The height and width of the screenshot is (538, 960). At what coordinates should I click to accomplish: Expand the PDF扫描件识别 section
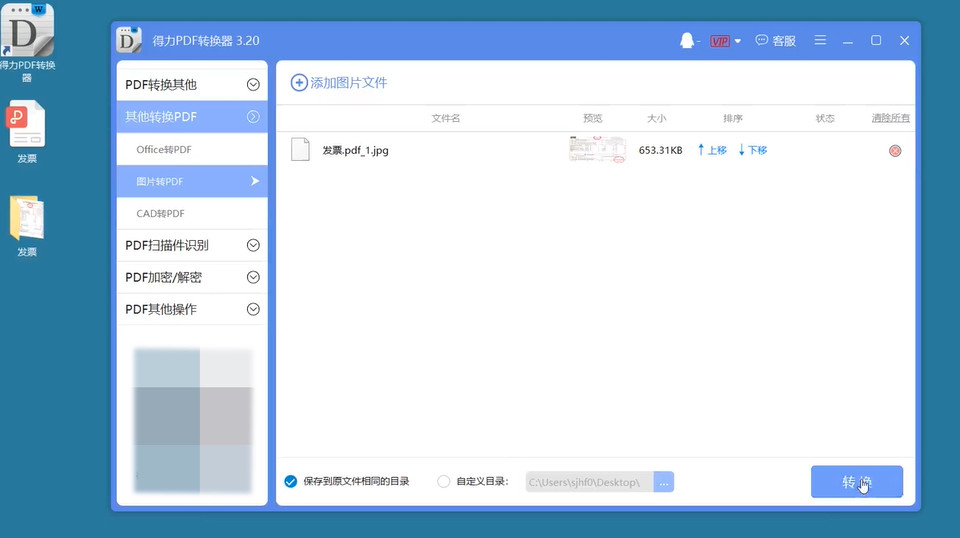click(192, 245)
